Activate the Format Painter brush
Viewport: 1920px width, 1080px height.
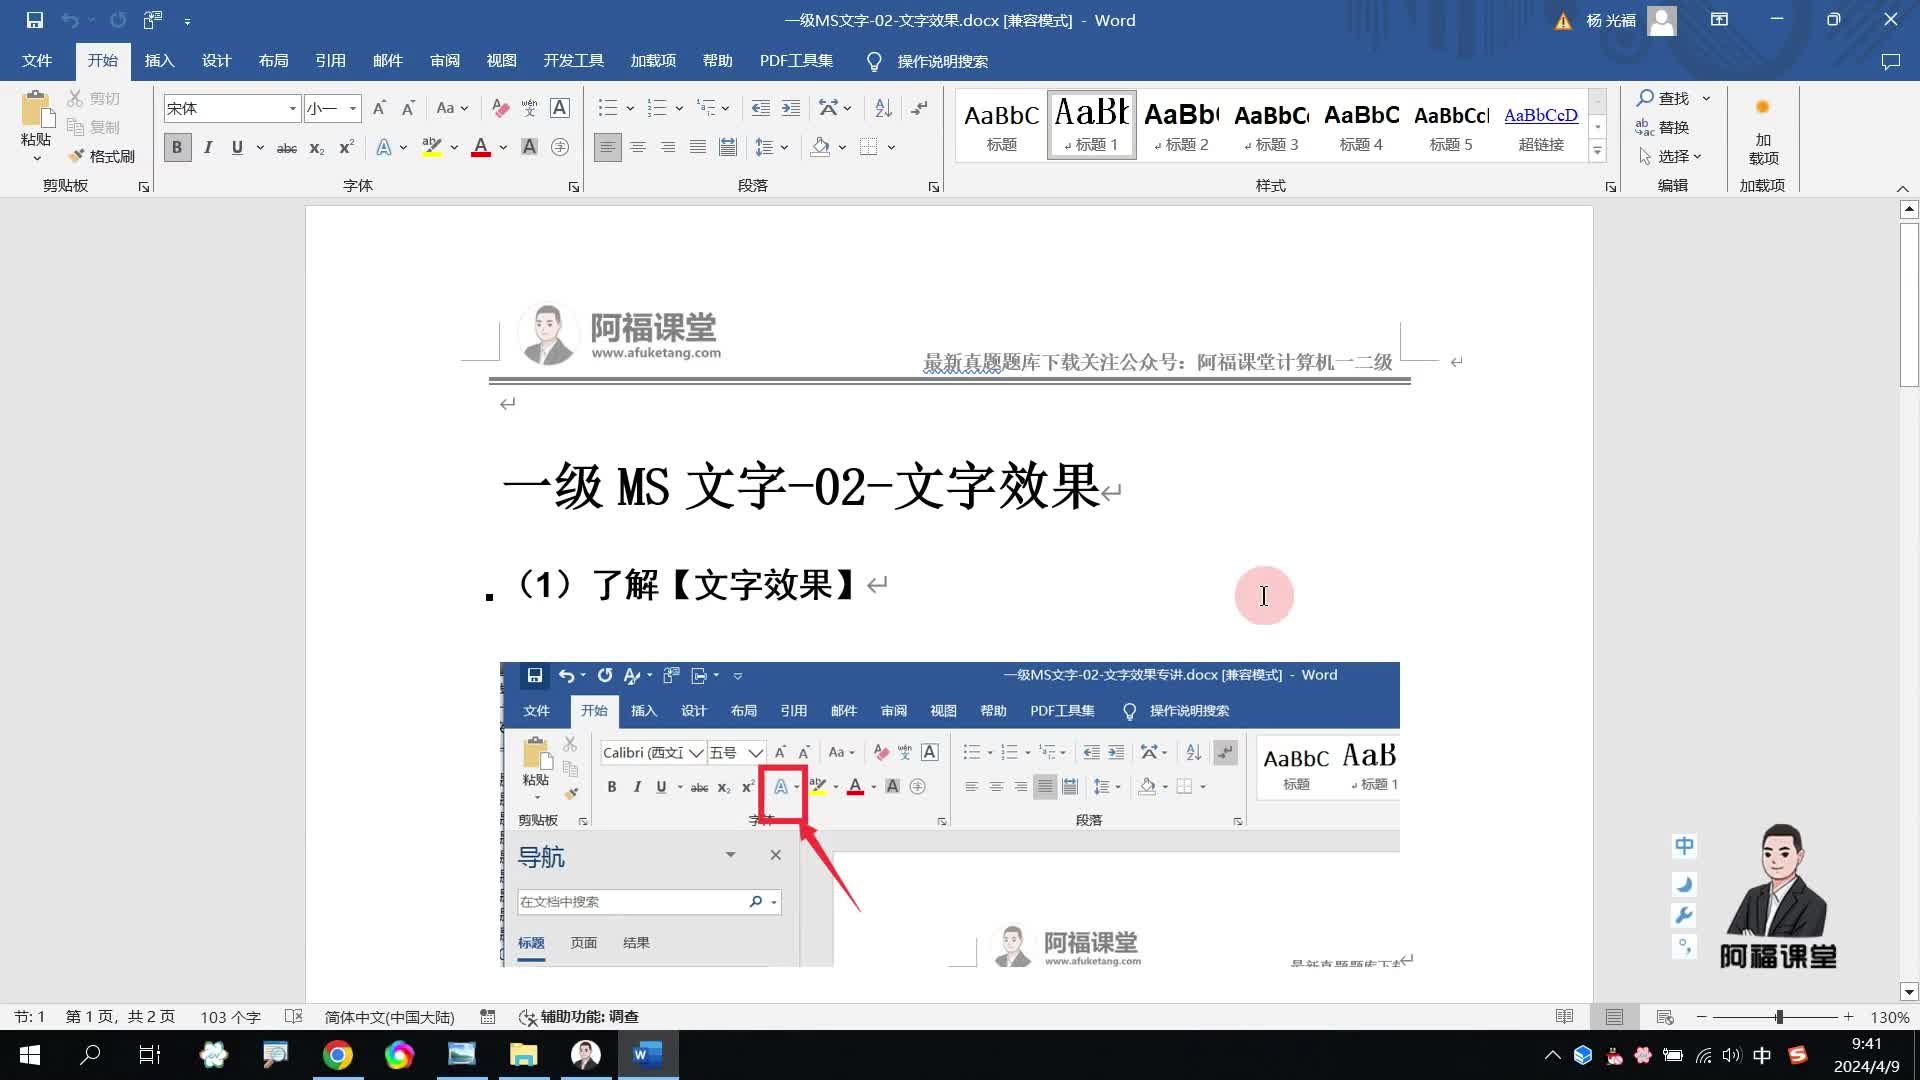(x=101, y=156)
